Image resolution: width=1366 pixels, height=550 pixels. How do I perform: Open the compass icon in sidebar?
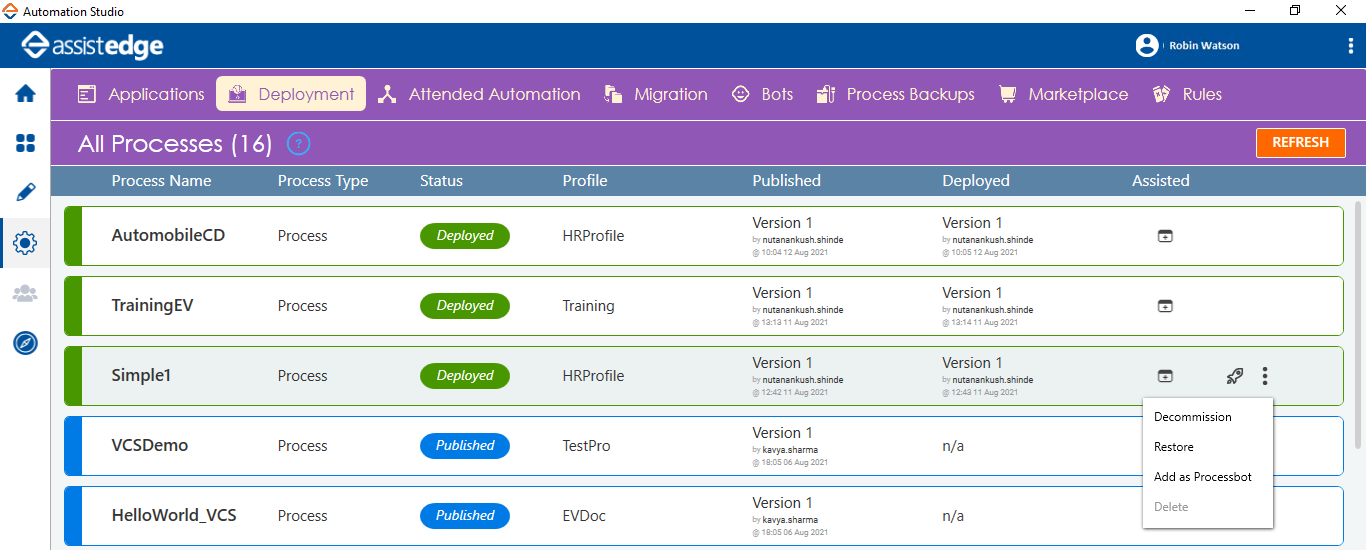[25, 343]
